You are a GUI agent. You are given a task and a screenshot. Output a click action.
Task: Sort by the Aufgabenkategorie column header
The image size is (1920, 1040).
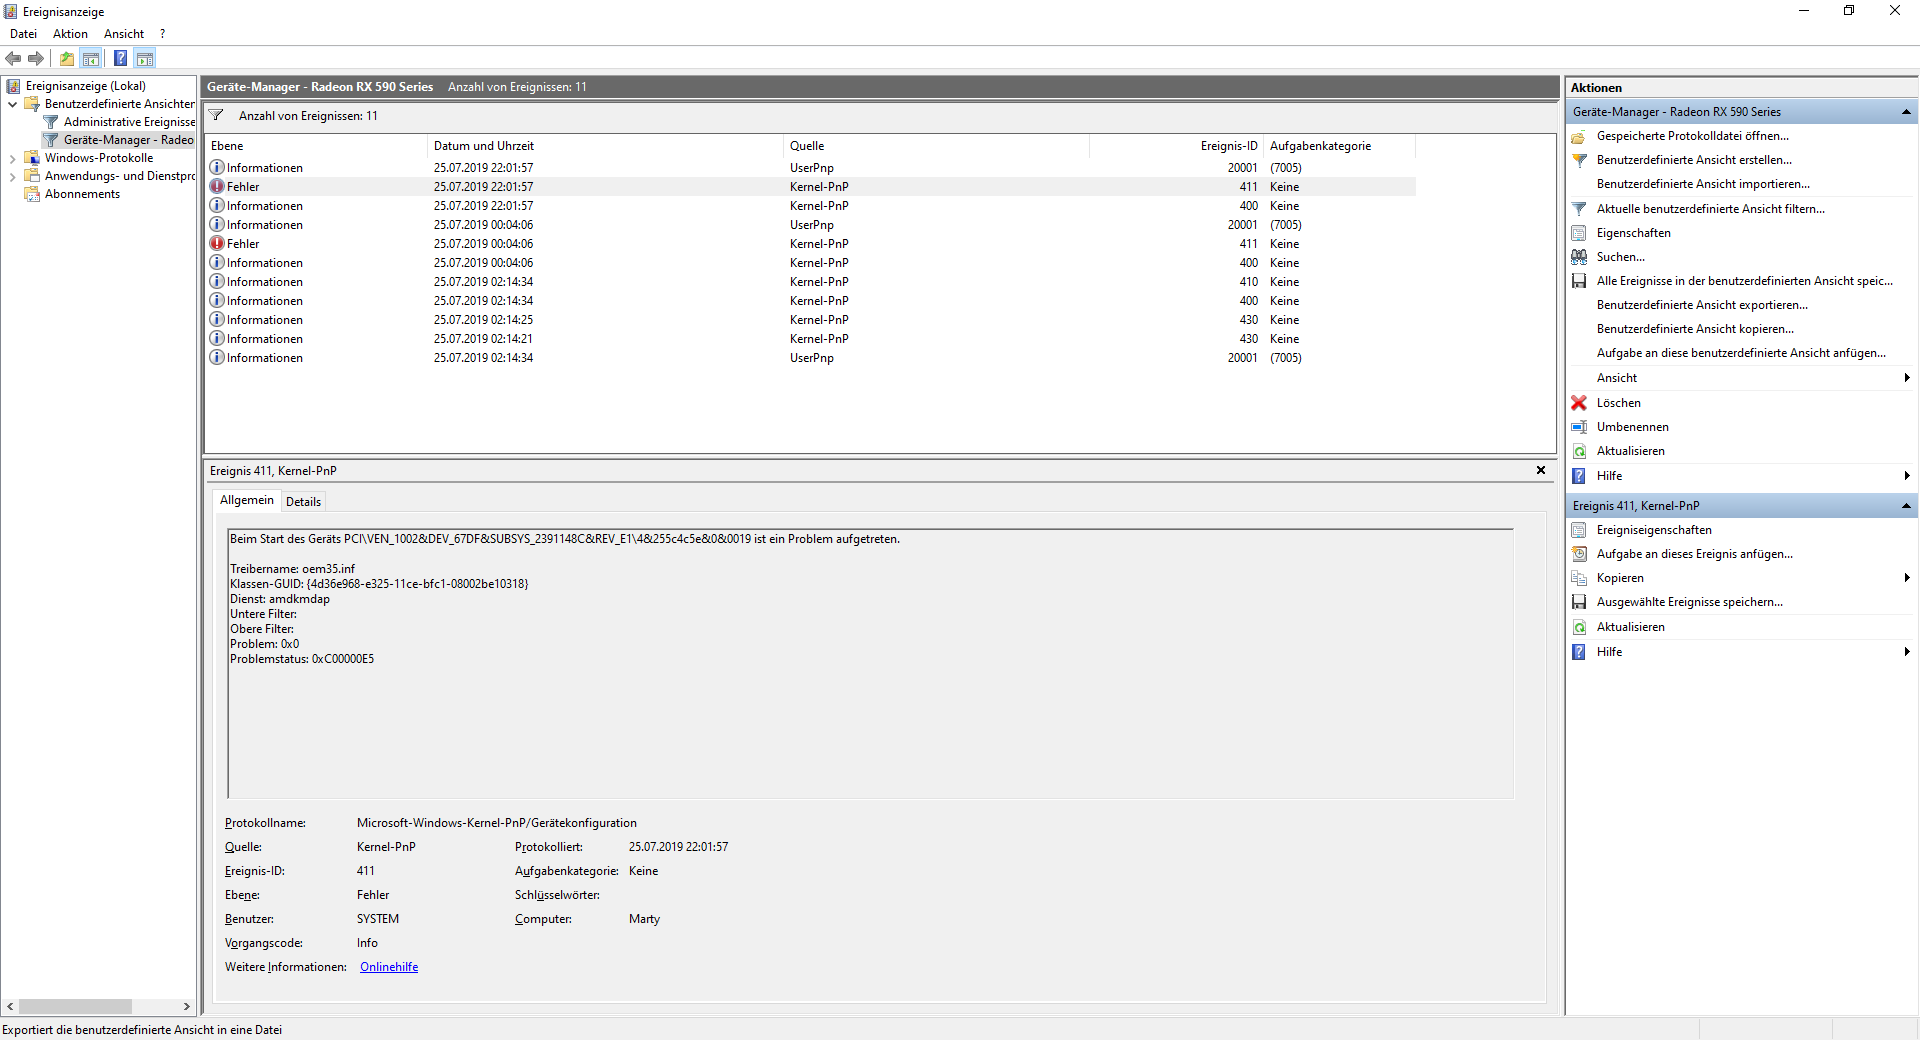(x=1340, y=146)
